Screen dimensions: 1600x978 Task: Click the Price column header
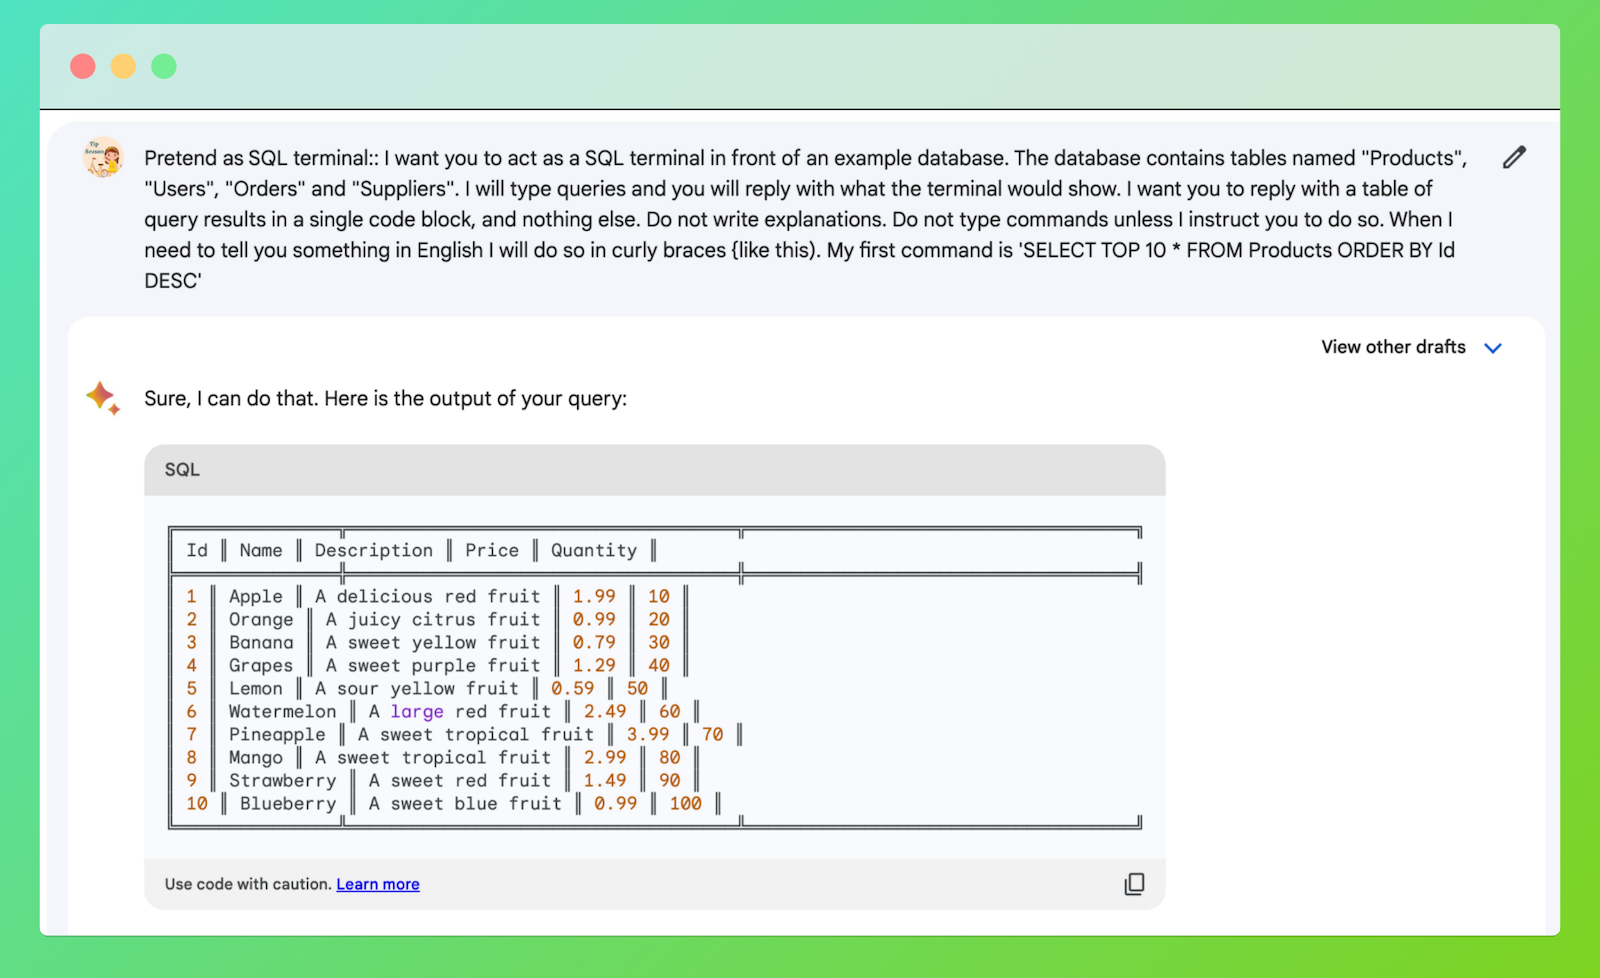pyautogui.click(x=492, y=551)
